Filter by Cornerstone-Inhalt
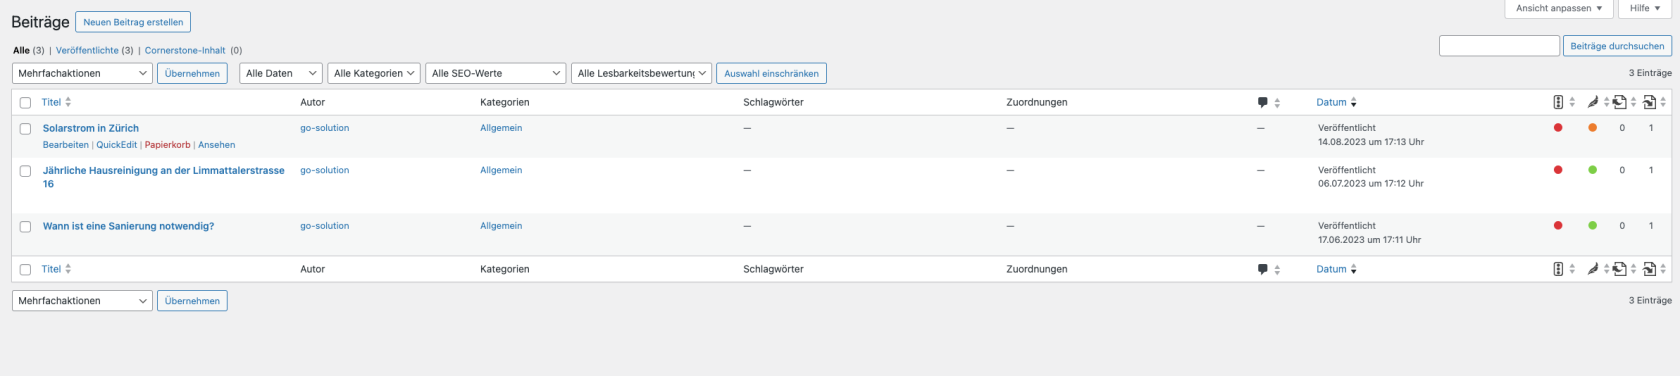1680x376 pixels. pos(186,50)
